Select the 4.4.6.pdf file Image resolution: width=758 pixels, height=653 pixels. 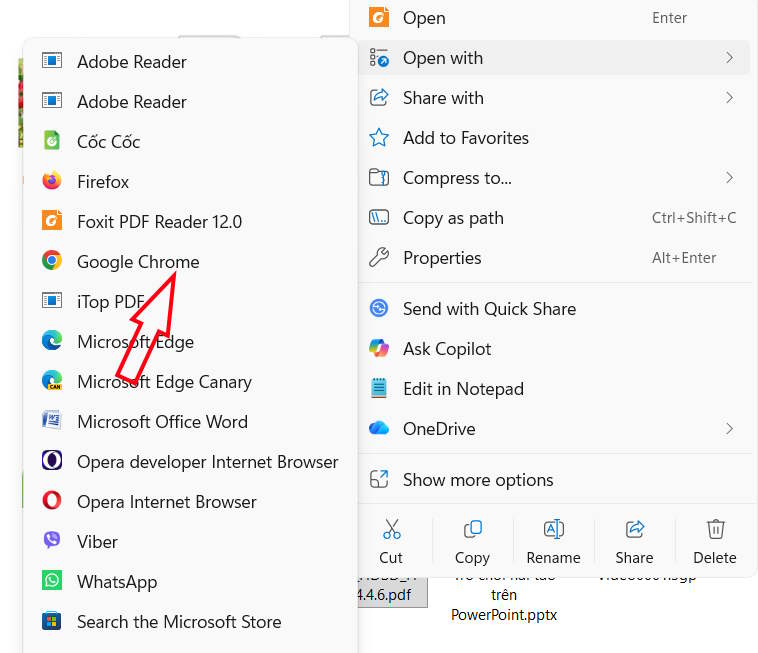pos(393,594)
